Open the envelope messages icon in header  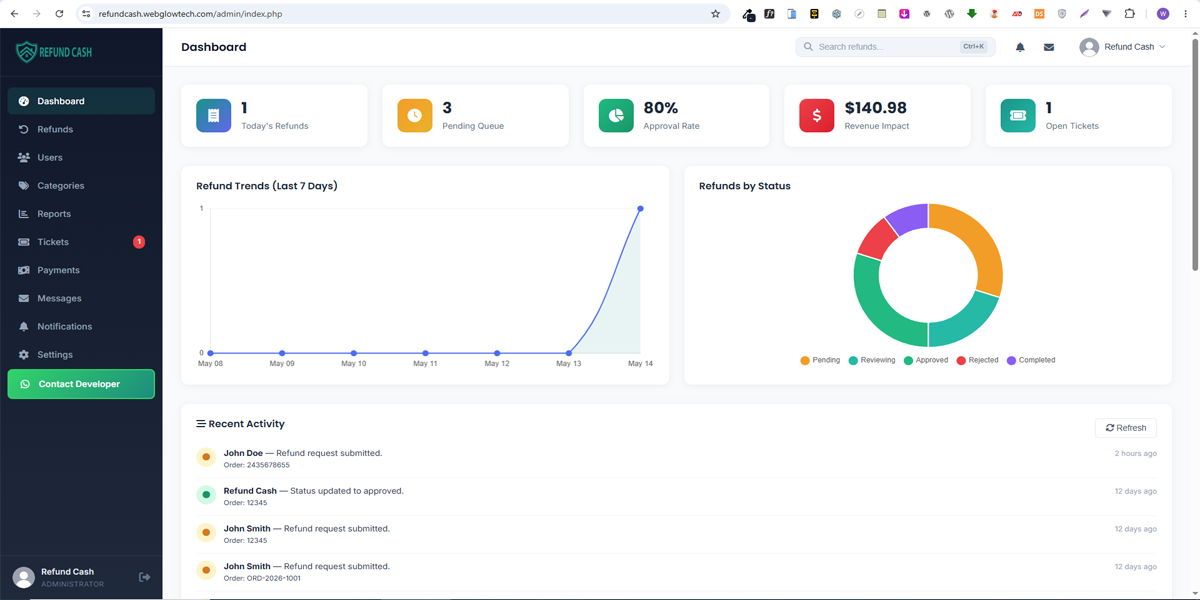click(x=1049, y=47)
